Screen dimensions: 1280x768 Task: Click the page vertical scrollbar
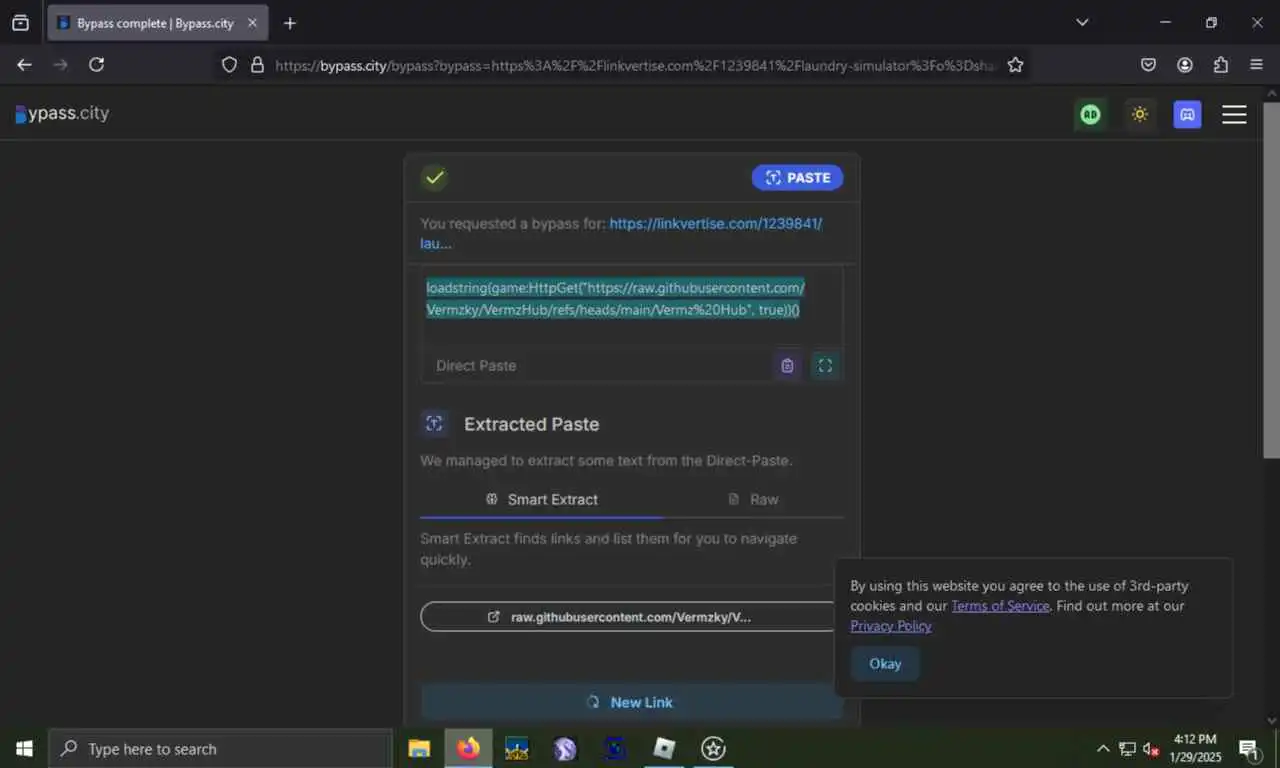(1271, 280)
